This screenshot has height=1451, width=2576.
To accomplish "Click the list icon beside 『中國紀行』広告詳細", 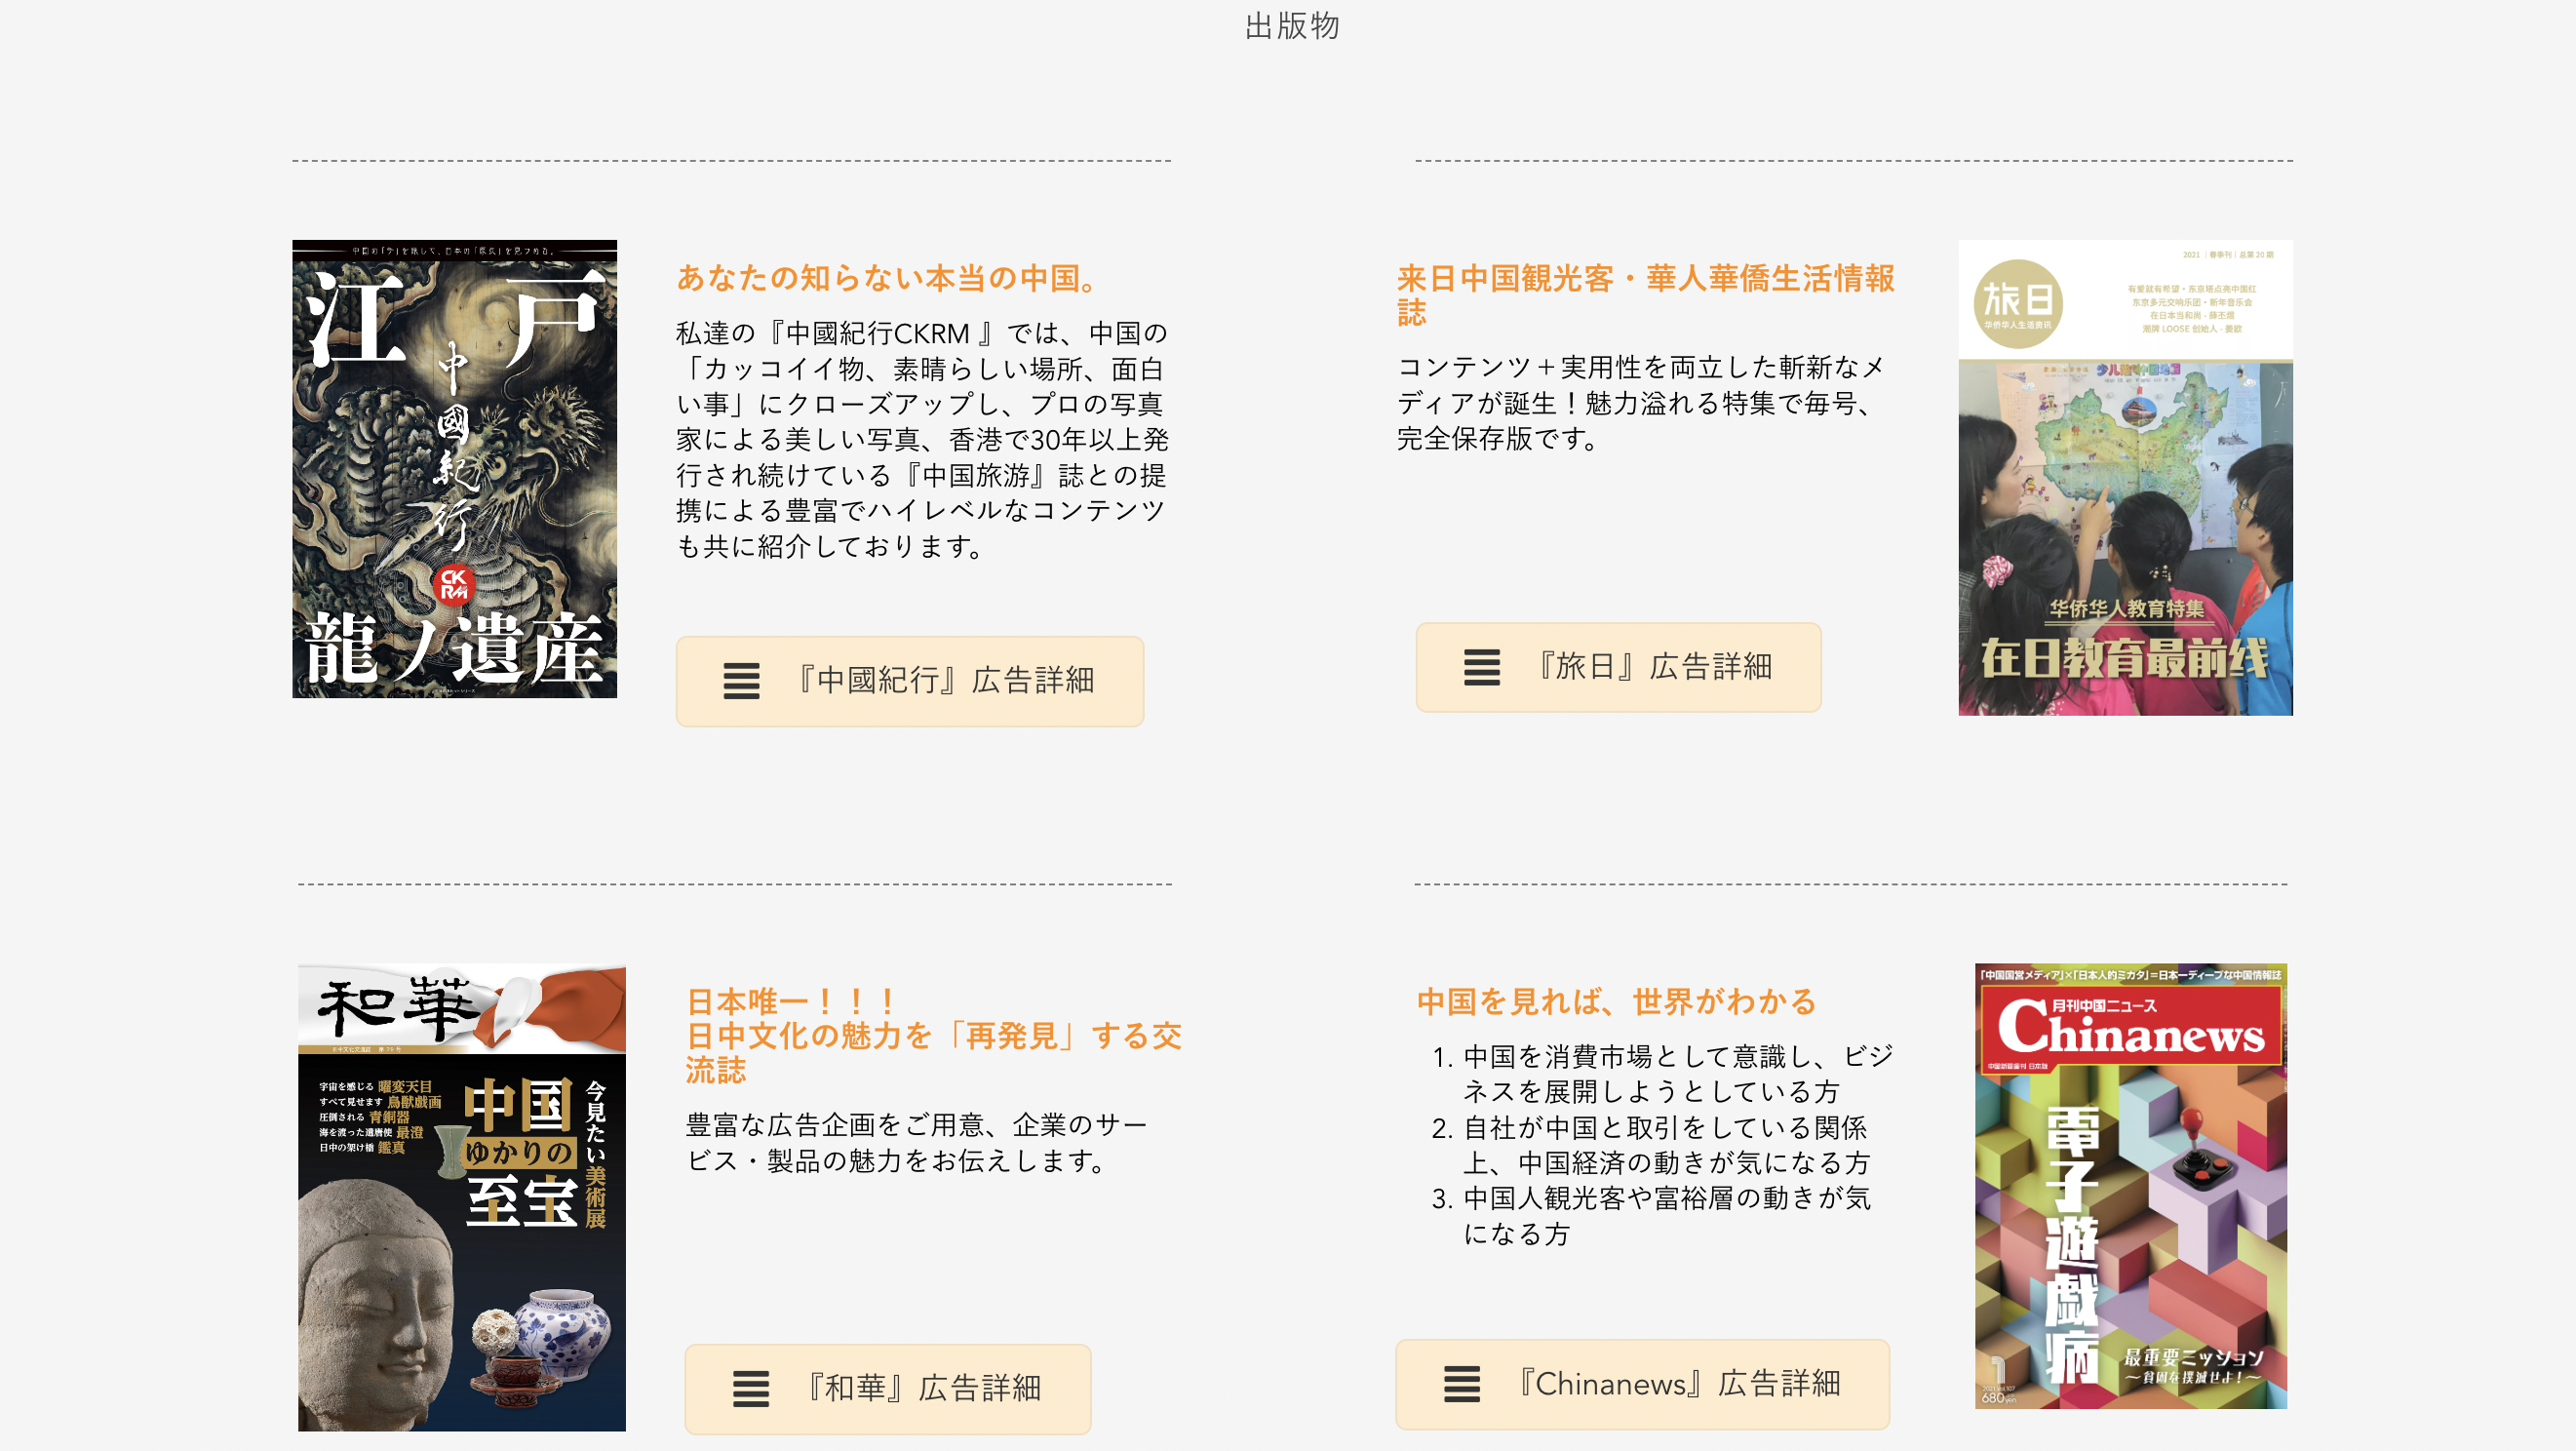I will click(741, 681).
